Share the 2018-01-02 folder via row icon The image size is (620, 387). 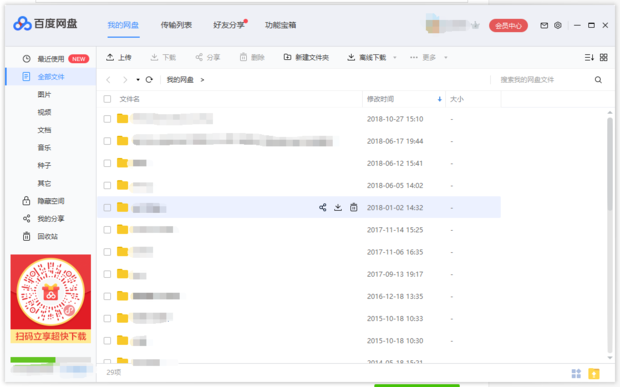point(323,208)
